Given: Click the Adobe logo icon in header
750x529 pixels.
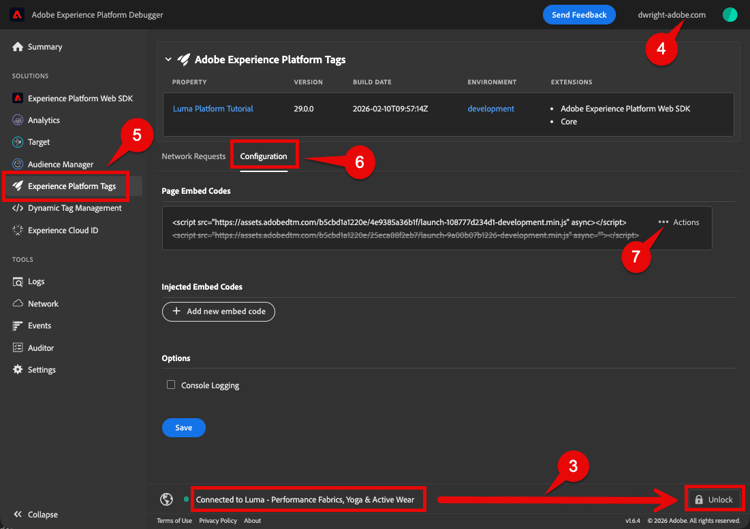Looking at the screenshot, I should coord(17,14).
